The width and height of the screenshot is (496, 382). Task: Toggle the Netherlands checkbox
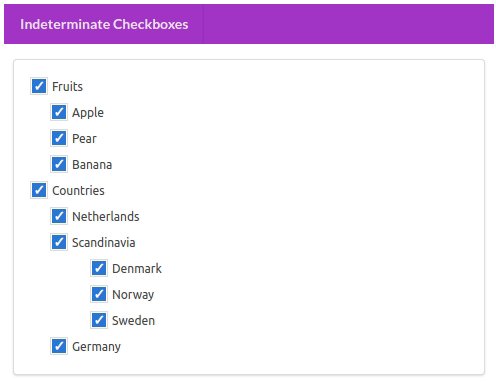[x=59, y=216]
